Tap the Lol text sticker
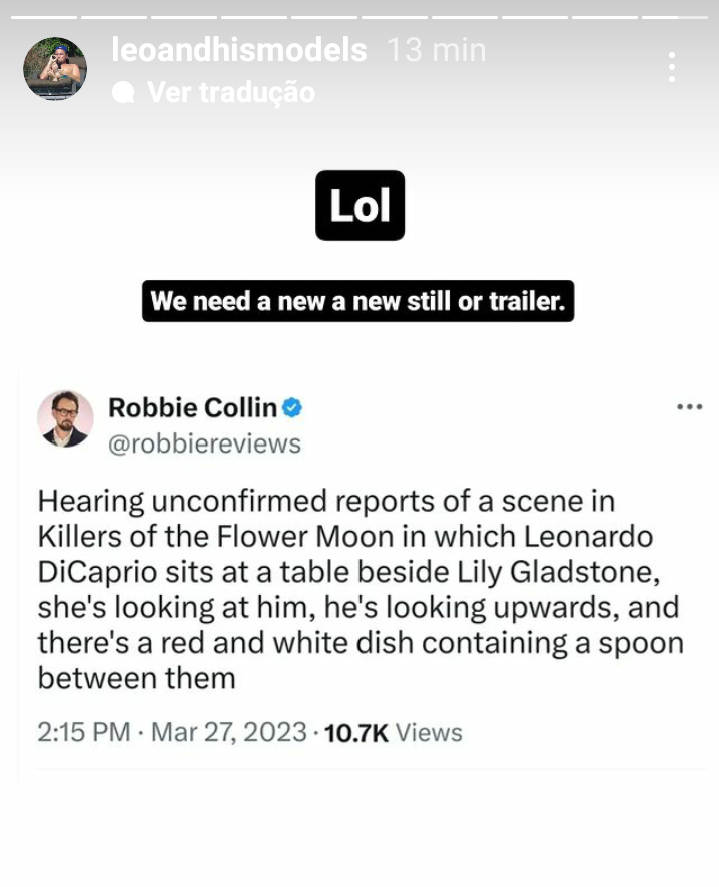This screenshot has height=887, width=719. coord(360,205)
